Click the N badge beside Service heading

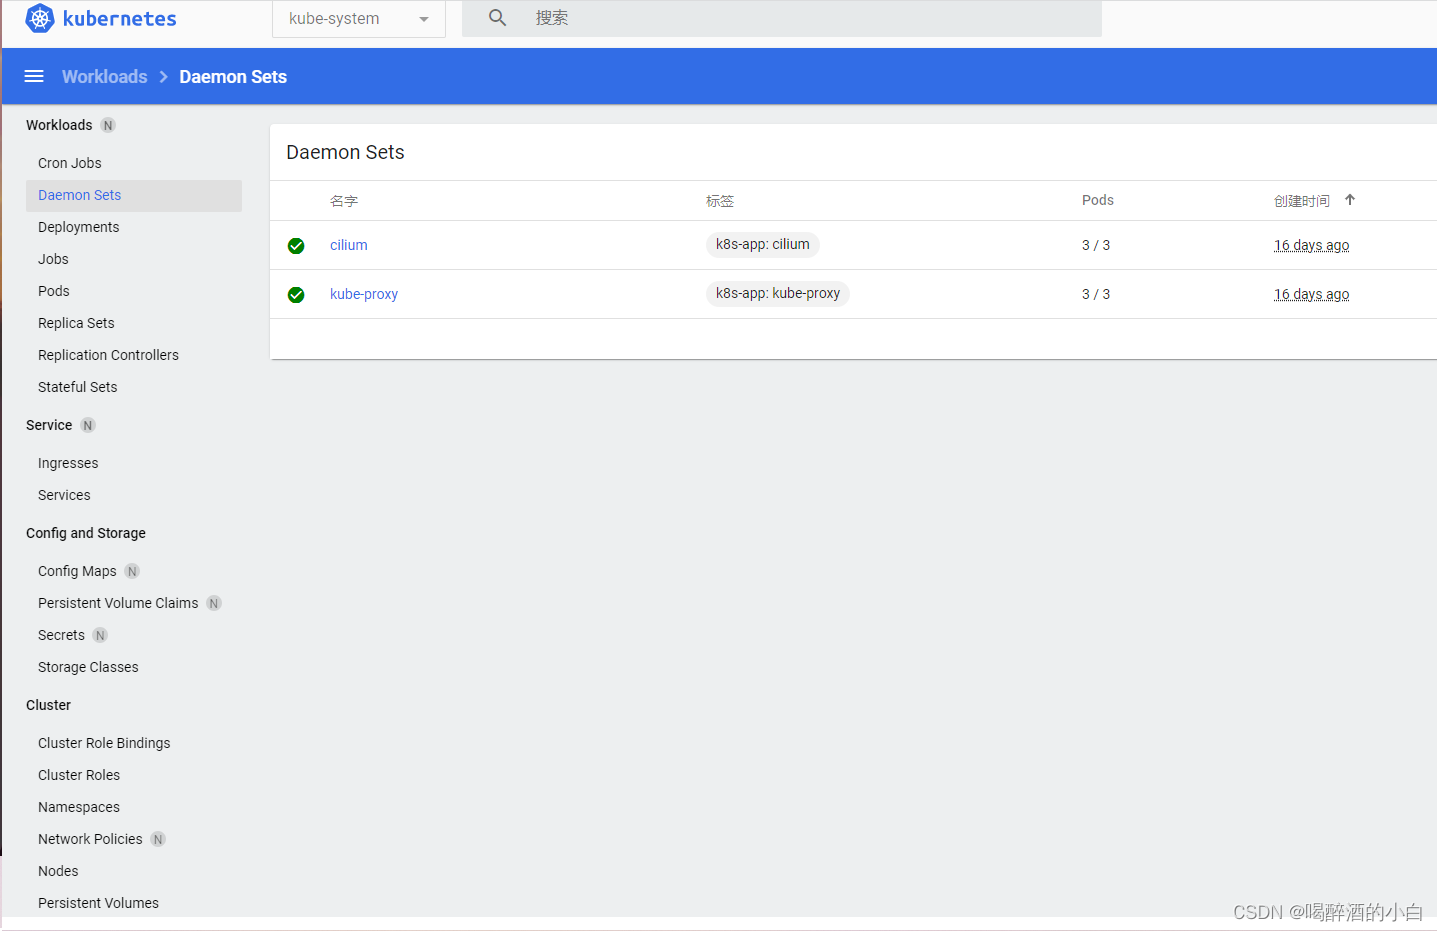point(88,425)
